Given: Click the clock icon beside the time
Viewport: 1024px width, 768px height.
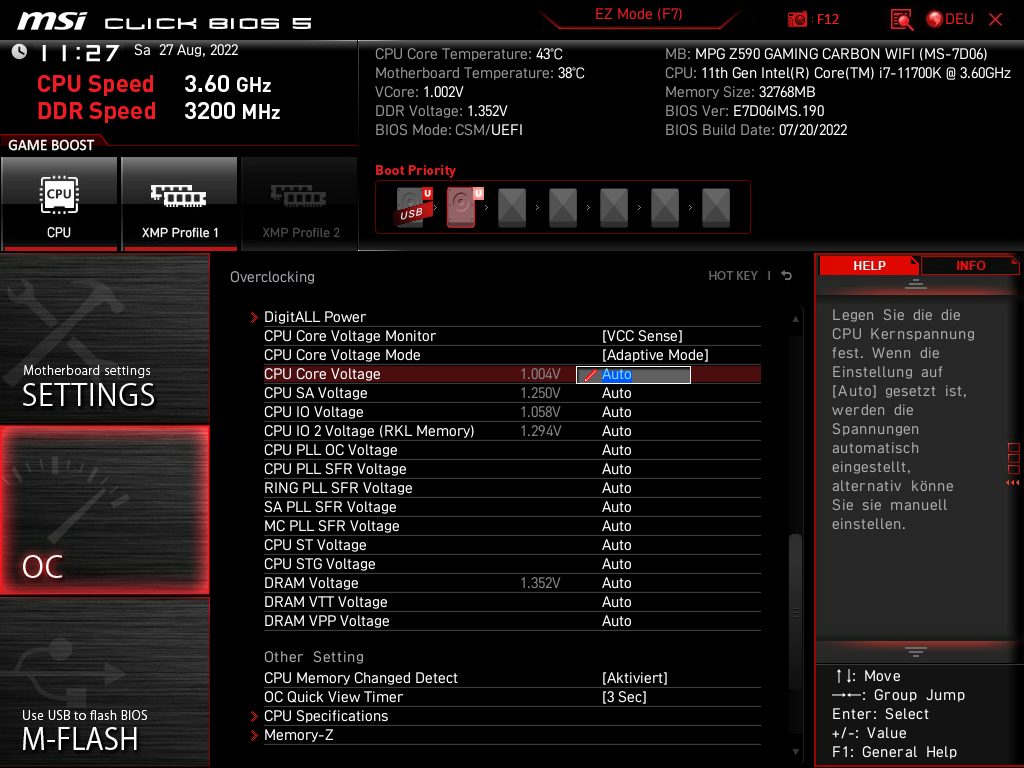Looking at the screenshot, I should pos(19,52).
